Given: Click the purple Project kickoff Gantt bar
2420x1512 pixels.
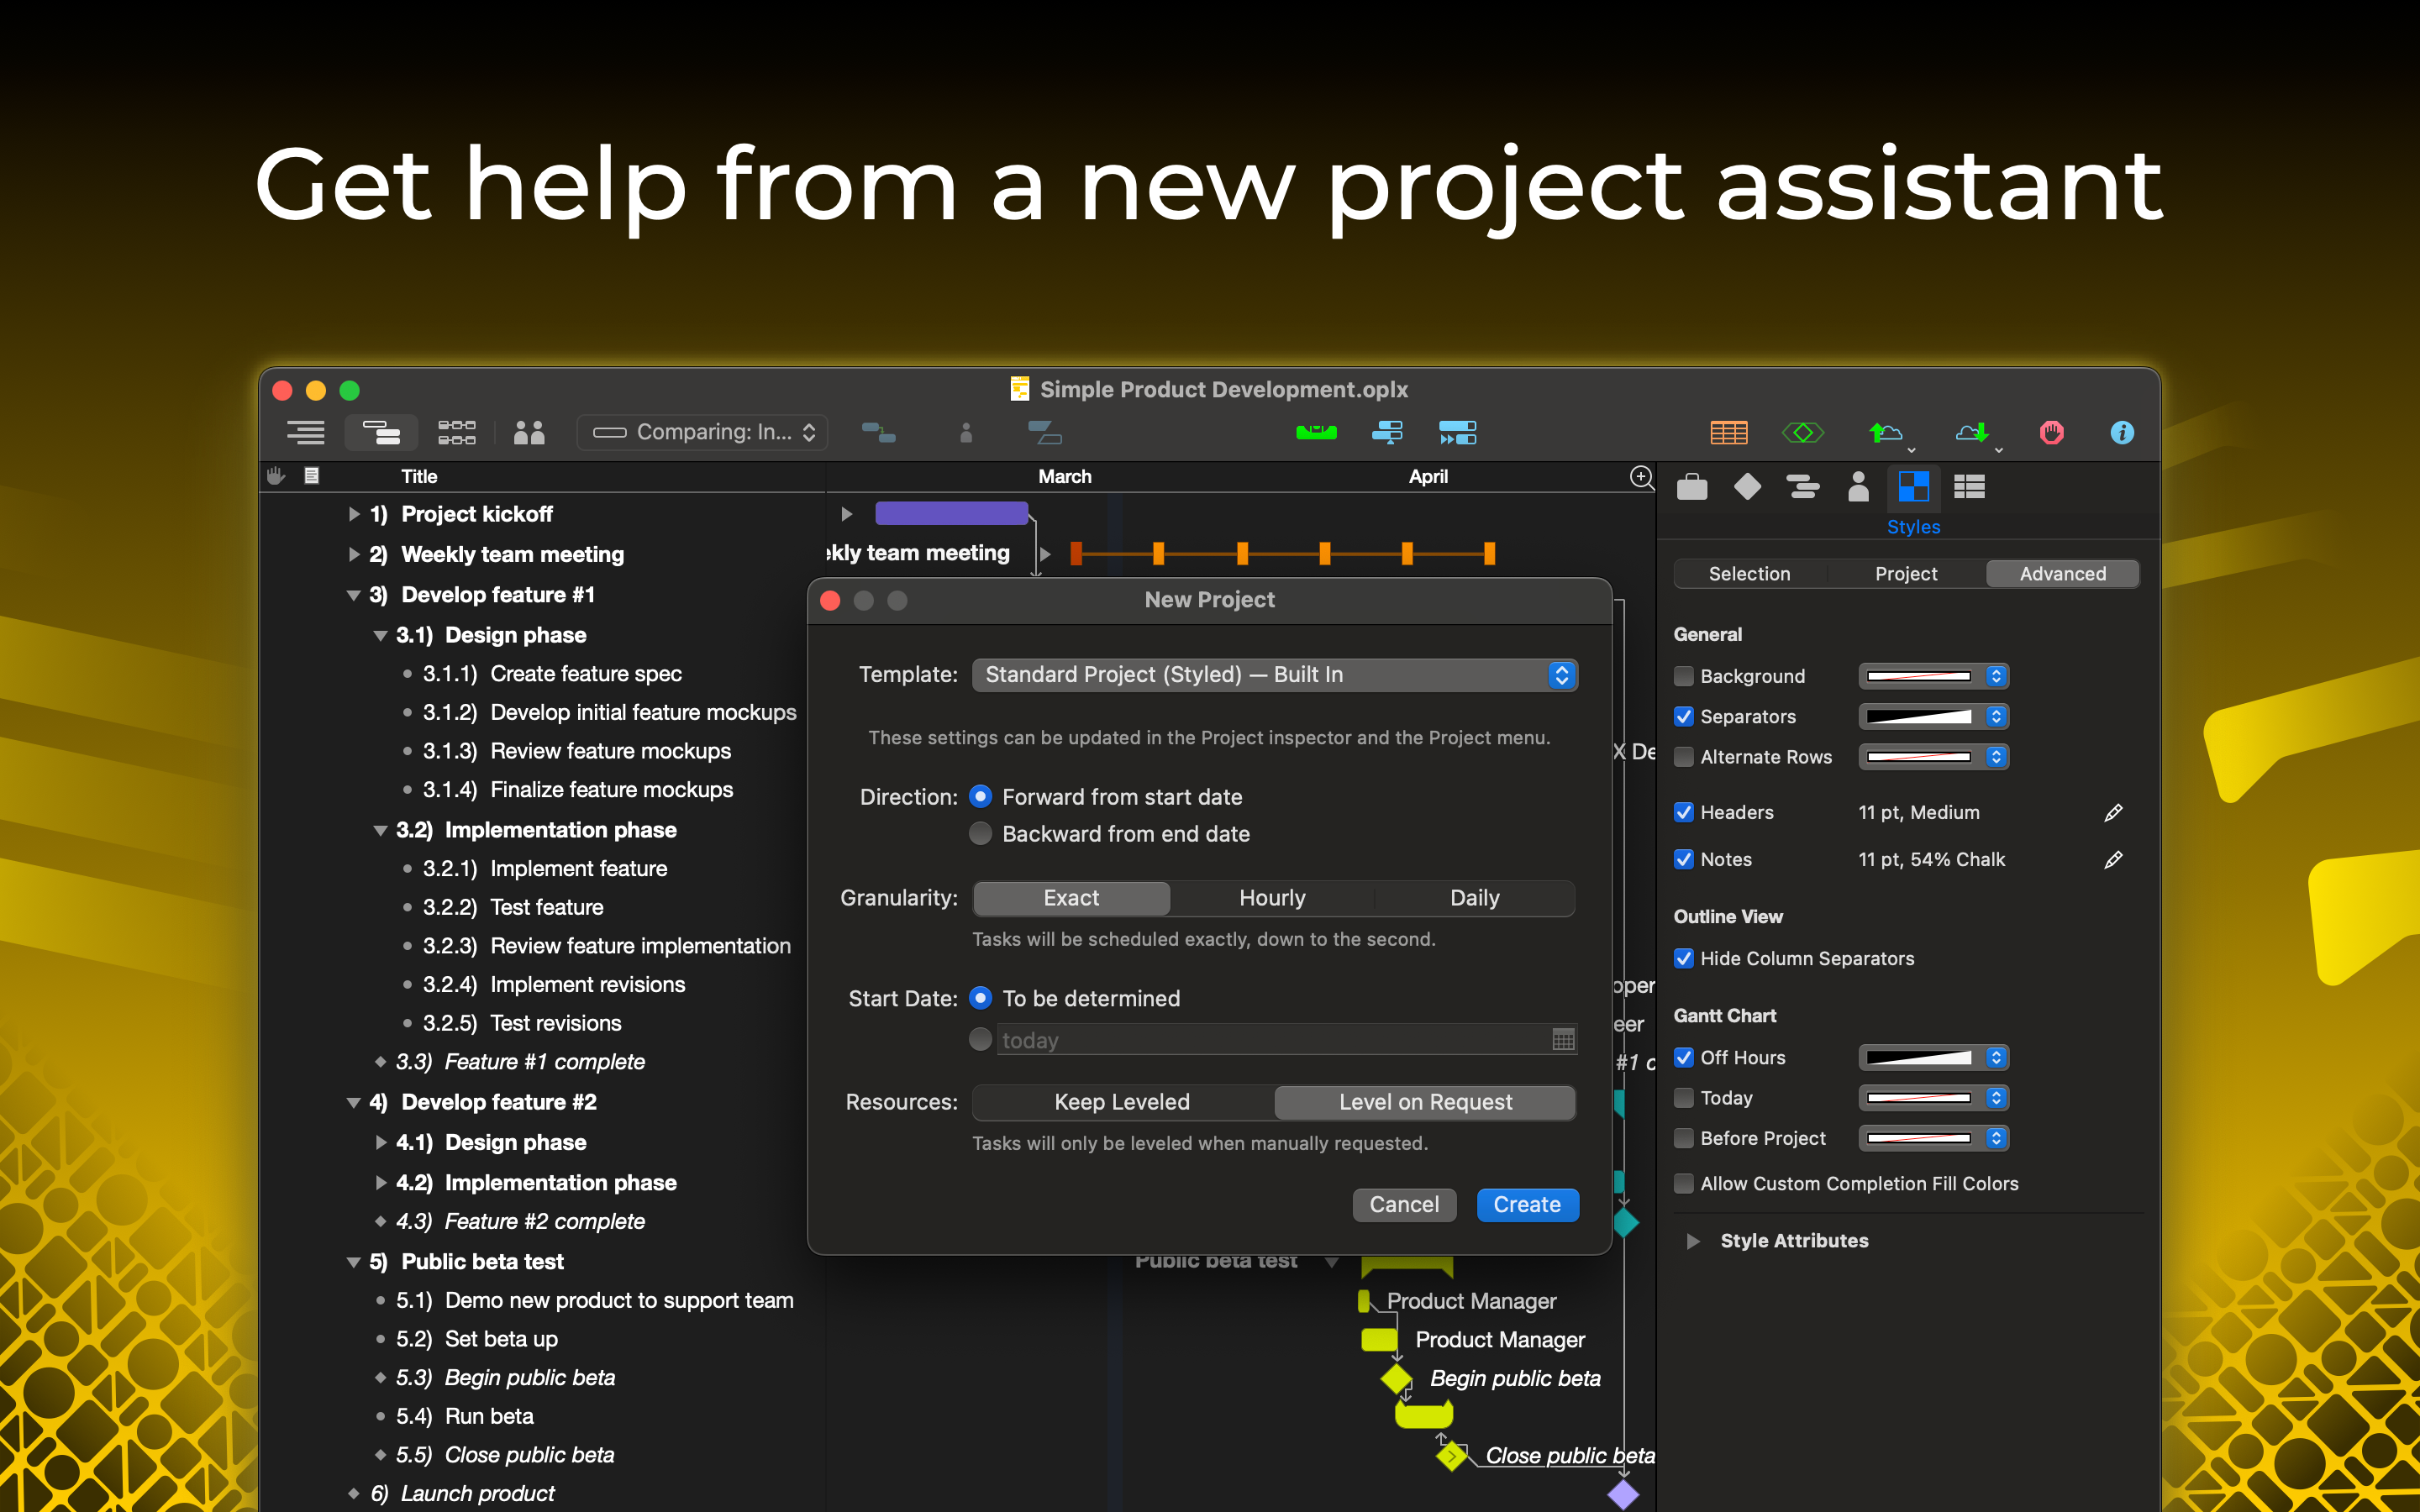Looking at the screenshot, I should tap(951, 513).
